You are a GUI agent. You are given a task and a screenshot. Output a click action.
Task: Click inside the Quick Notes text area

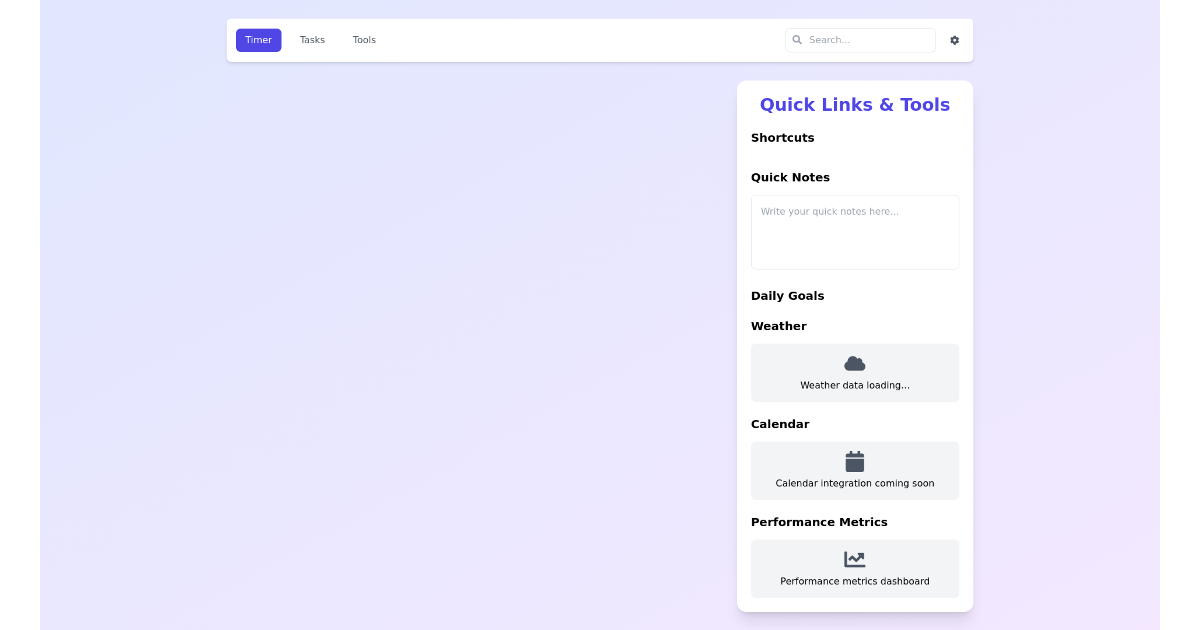click(855, 232)
